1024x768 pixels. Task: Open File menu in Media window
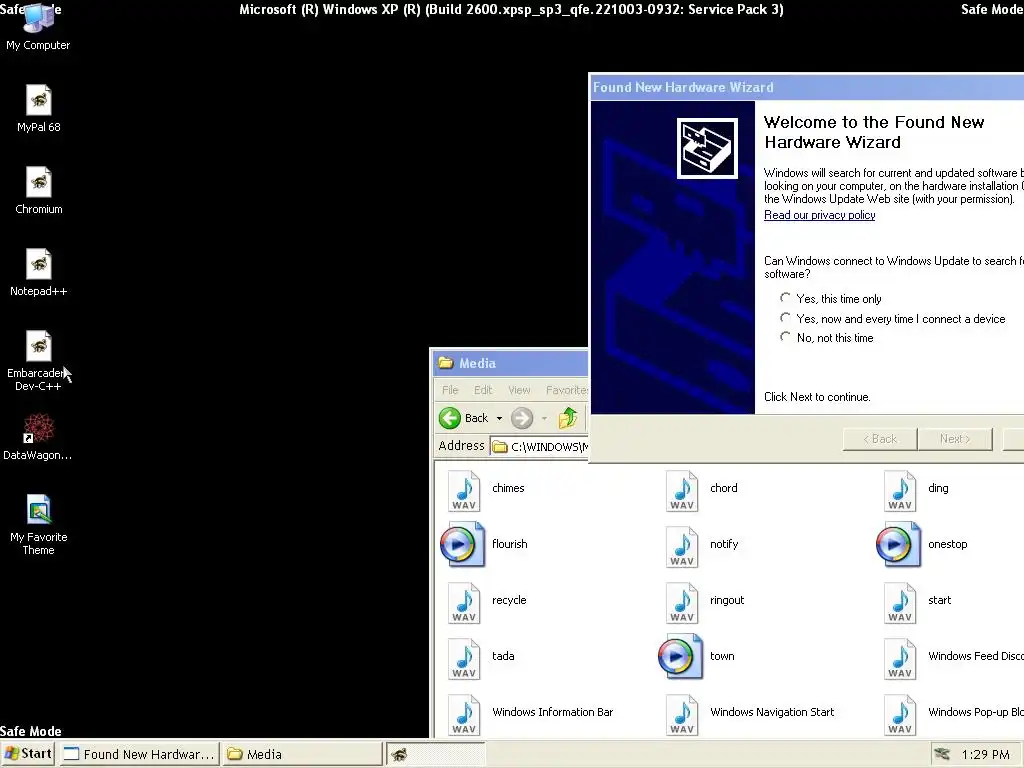[450, 390]
